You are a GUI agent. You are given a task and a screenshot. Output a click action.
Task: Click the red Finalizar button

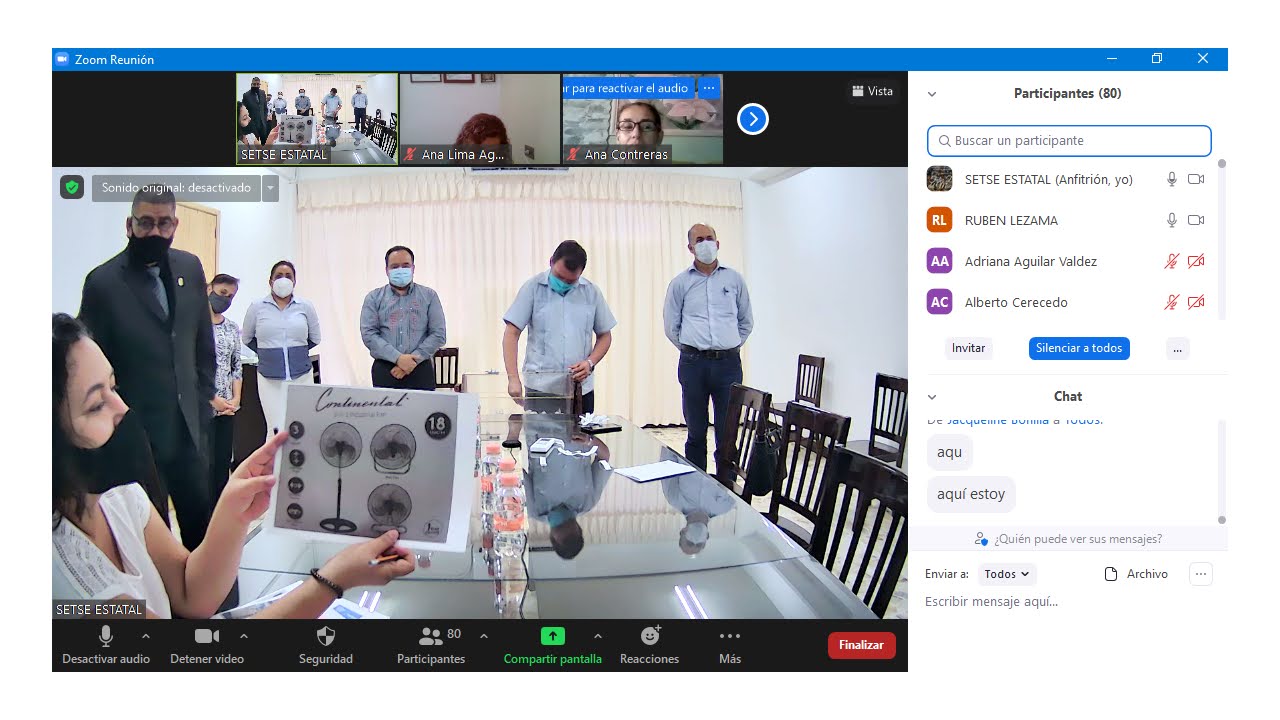861,645
